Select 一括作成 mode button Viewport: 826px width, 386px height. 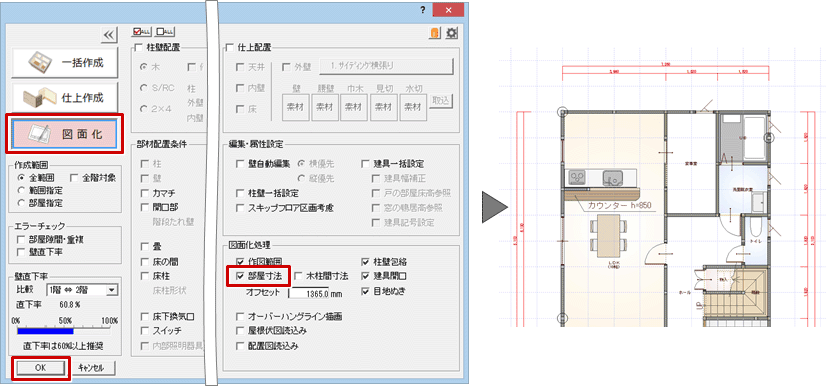65,63
